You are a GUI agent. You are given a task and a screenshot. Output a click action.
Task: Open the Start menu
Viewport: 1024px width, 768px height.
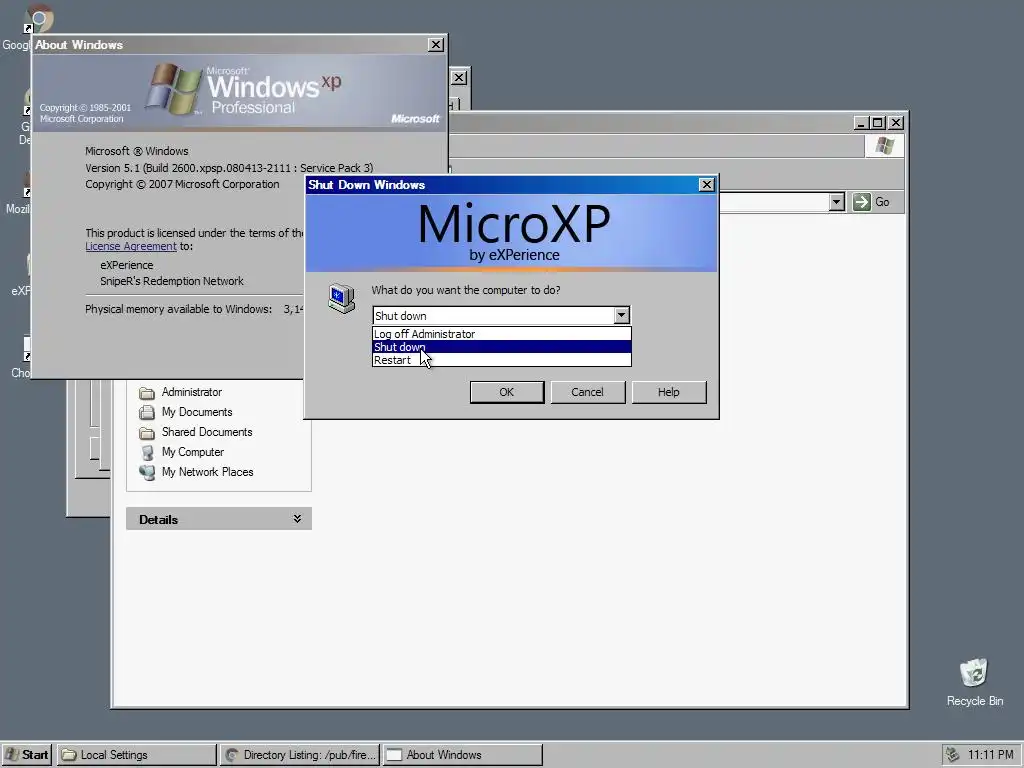(27, 754)
